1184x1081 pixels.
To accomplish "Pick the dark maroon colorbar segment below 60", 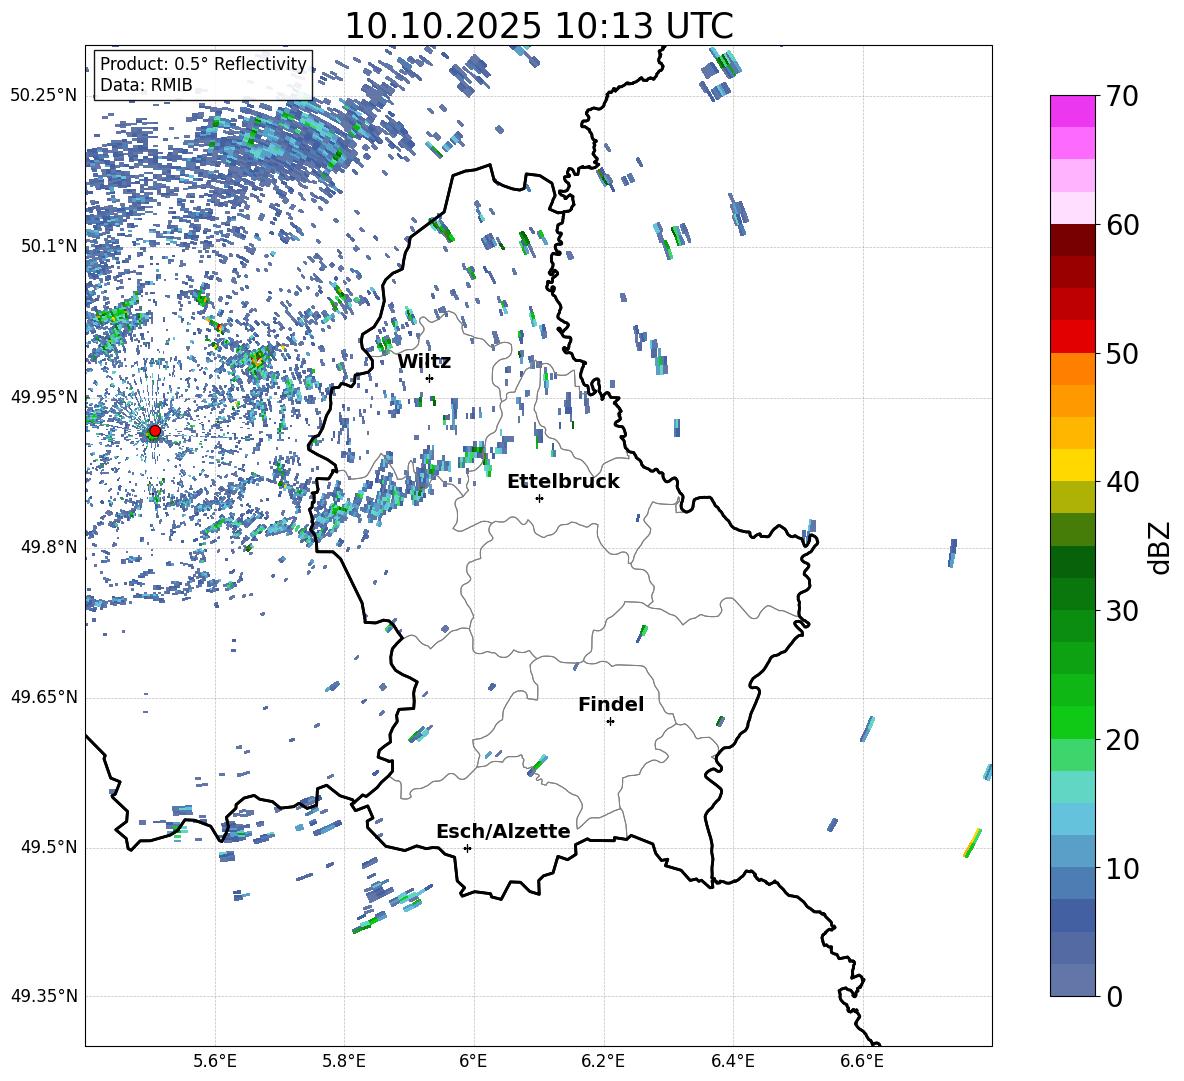I will click(x=1073, y=240).
